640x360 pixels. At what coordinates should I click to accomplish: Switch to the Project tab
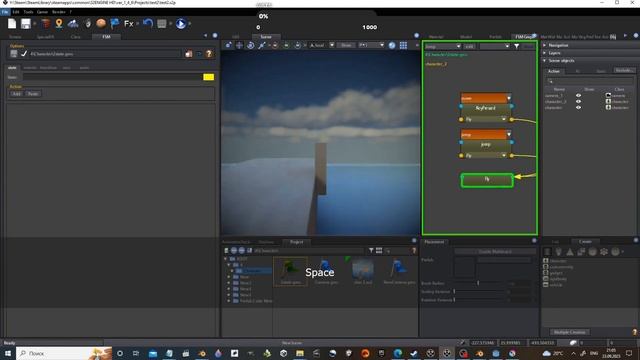[296, 242]
